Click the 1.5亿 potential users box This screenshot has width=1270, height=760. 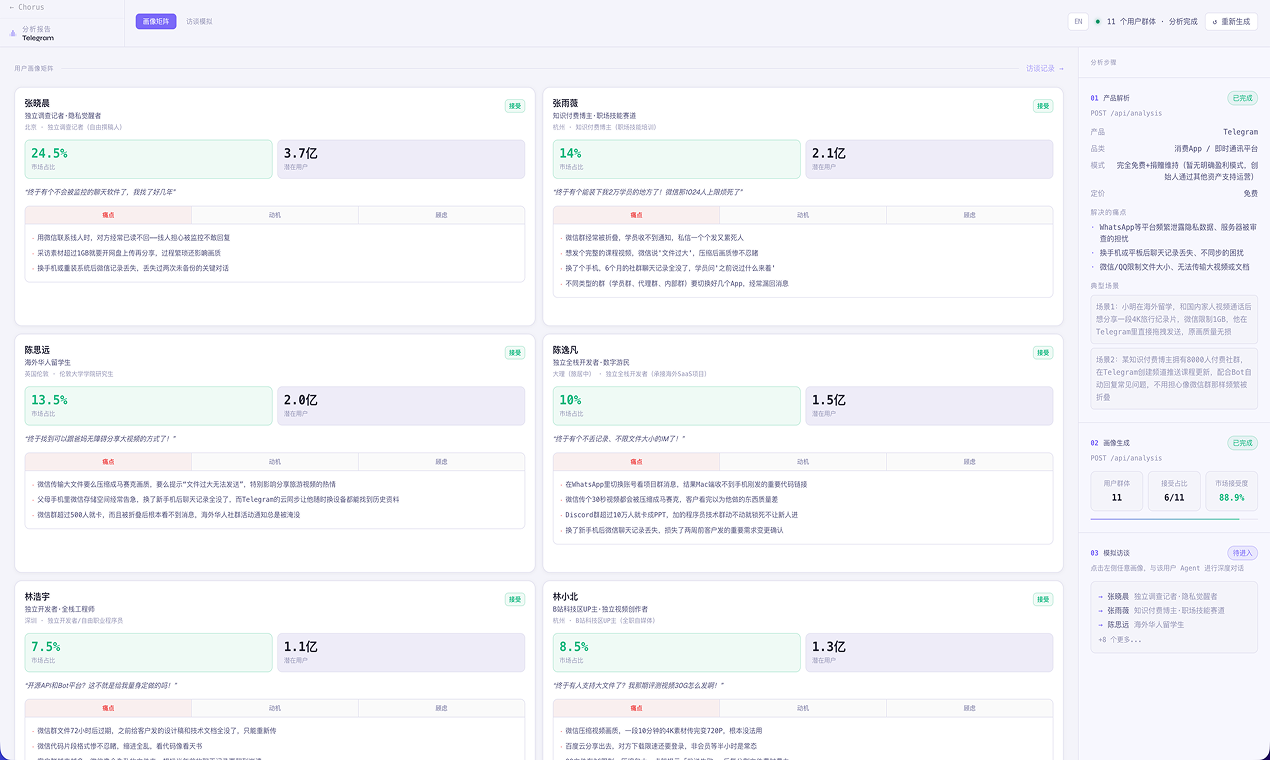point(929,406)
